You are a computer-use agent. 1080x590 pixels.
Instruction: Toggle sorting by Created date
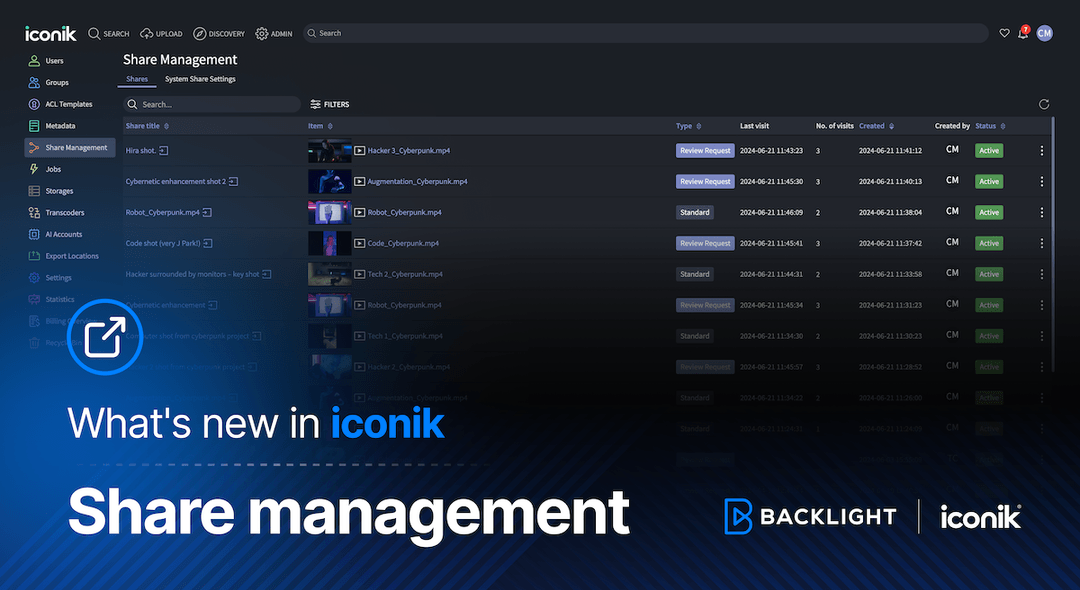click(x=891, y=126)
